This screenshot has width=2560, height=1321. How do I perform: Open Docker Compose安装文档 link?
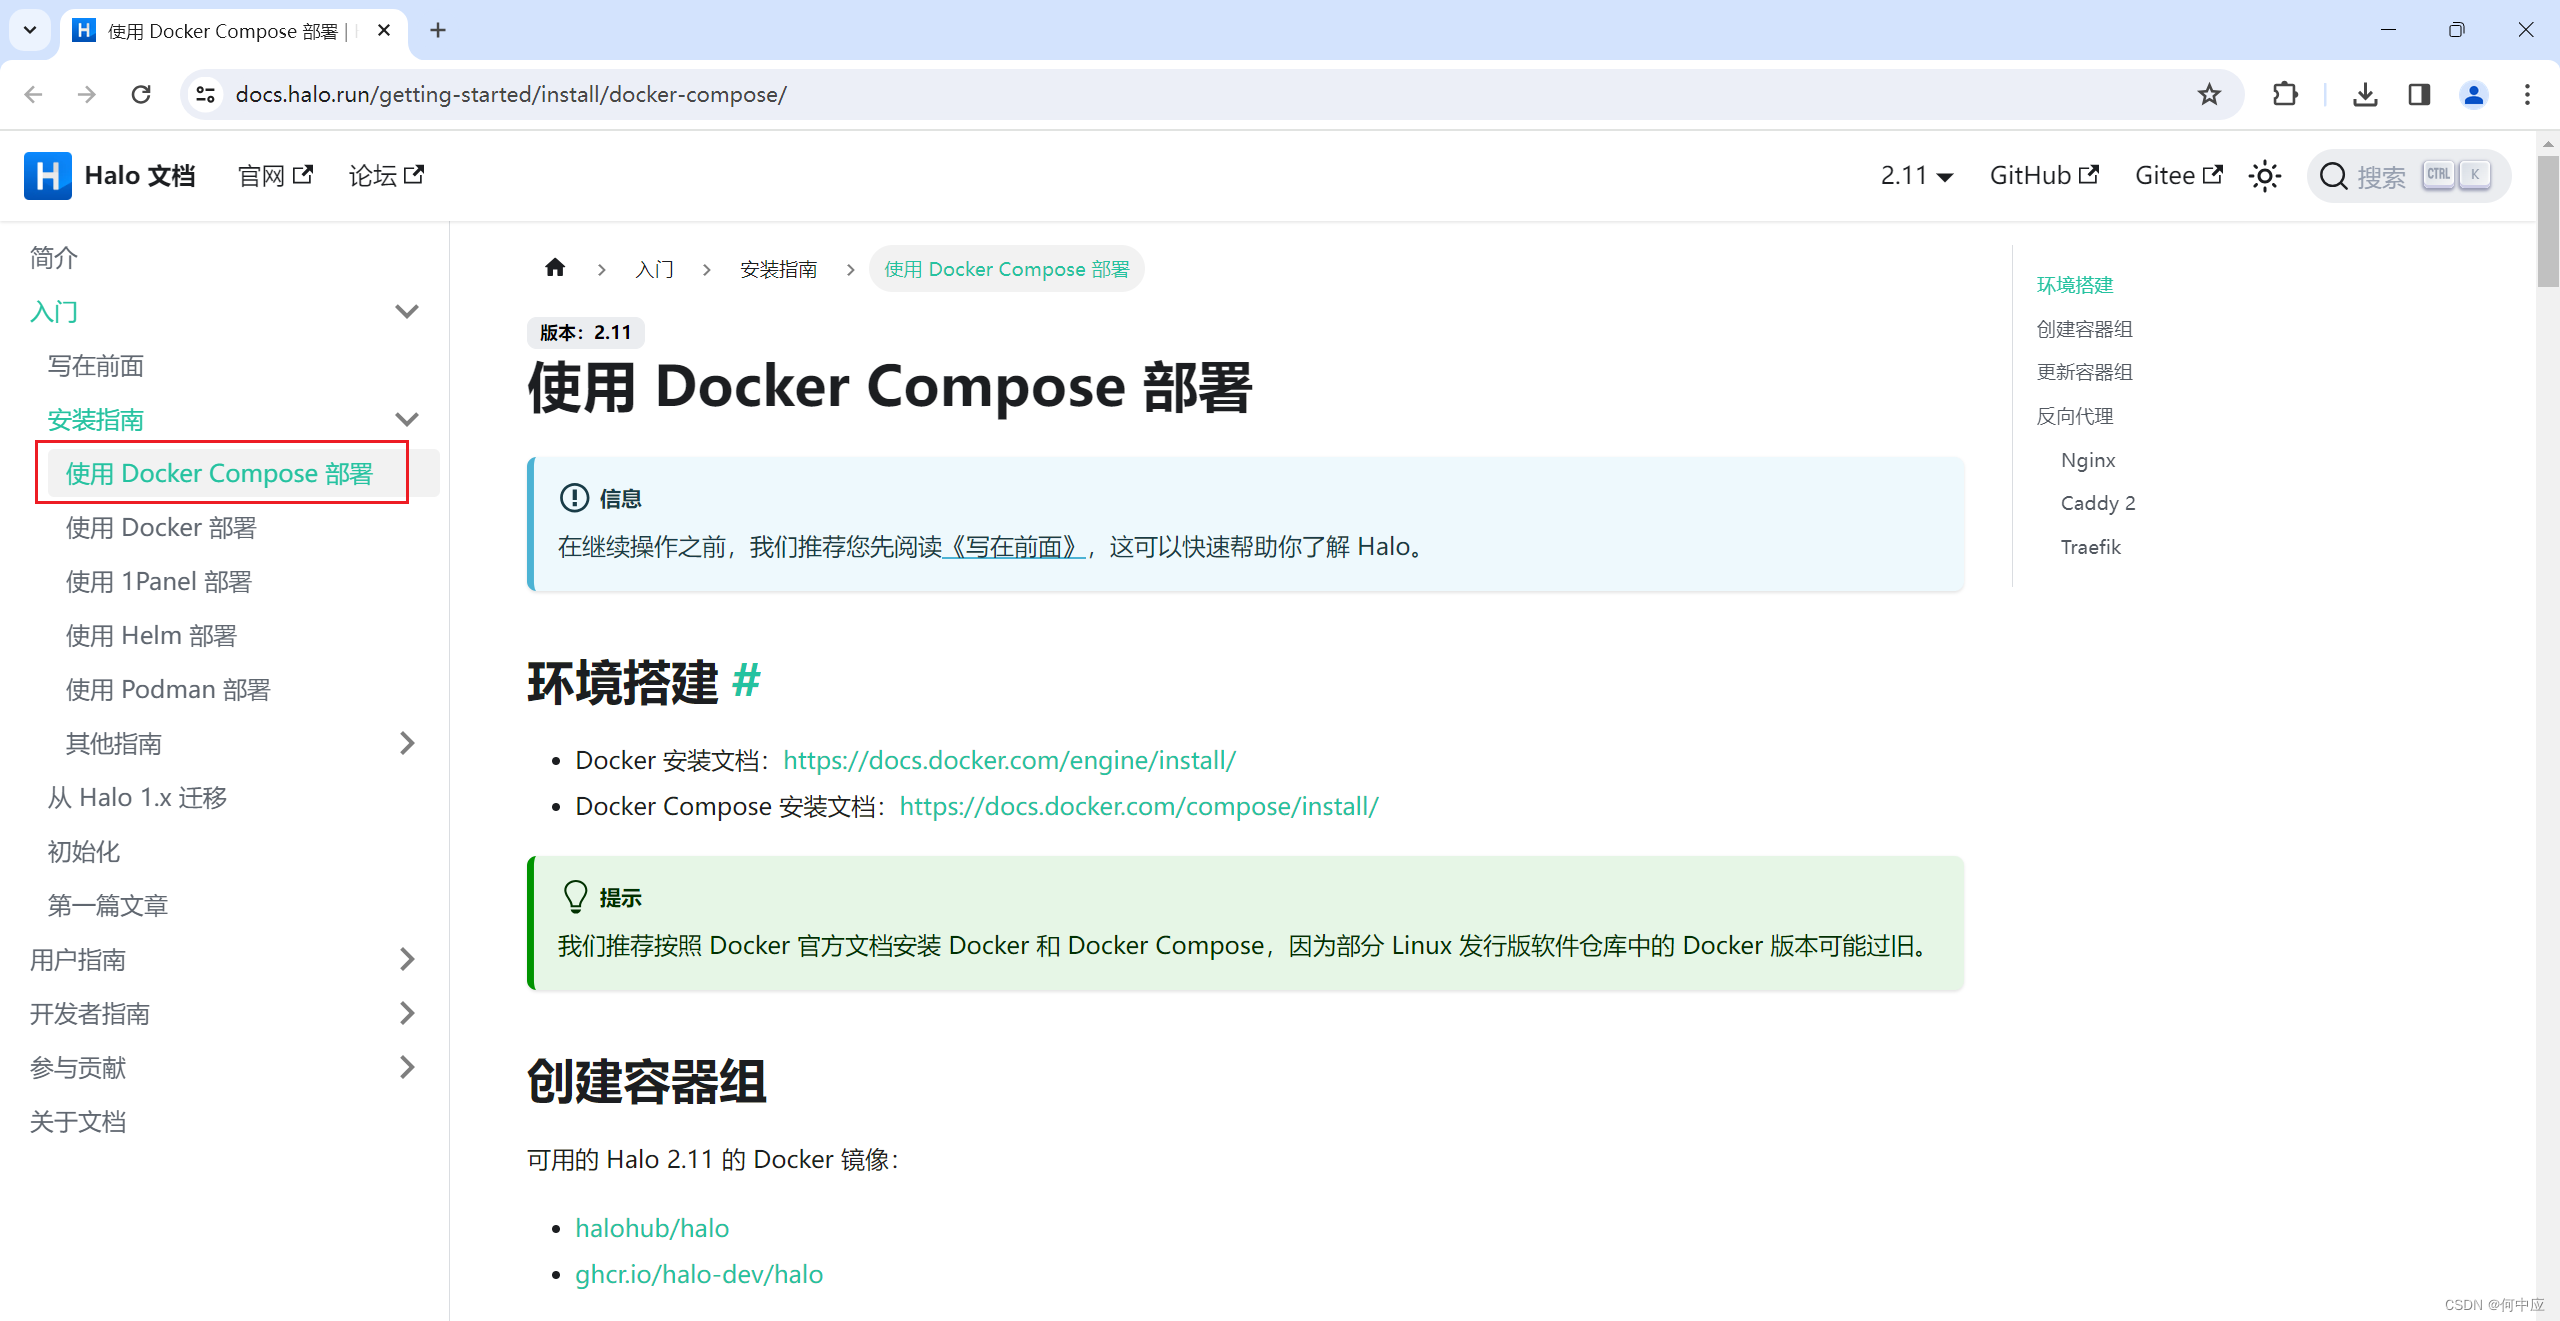1139,805
